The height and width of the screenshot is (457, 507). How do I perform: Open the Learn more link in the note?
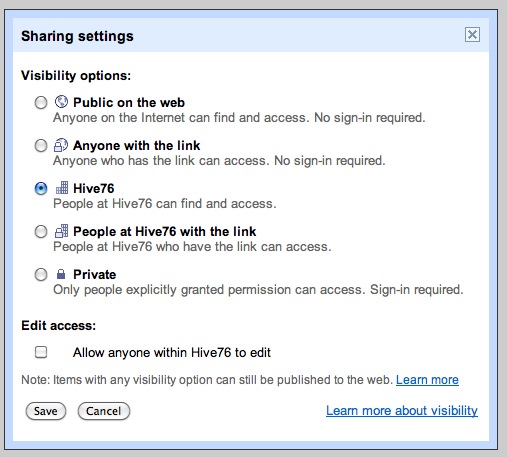427,380
